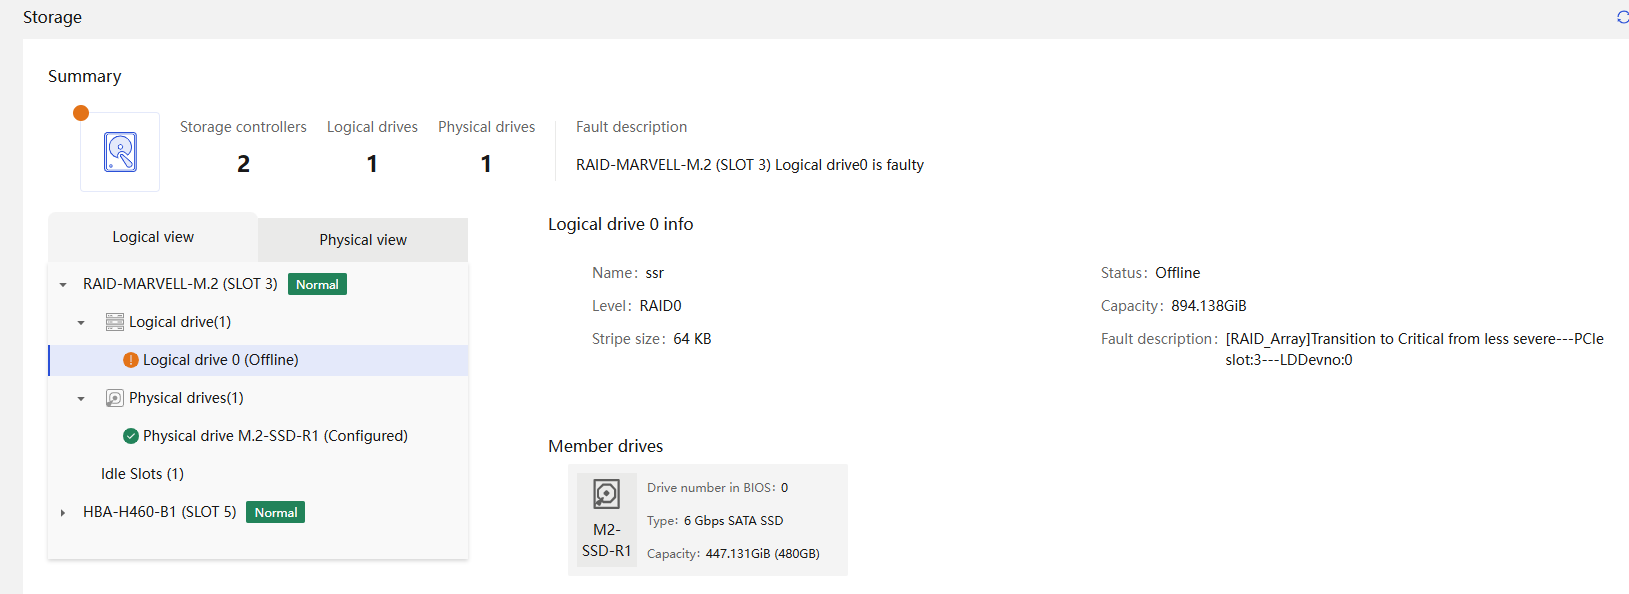Select RAID-MARVELL-M.2 (SLOT 3) controller

pyautogui.click(x=180, y=284)
